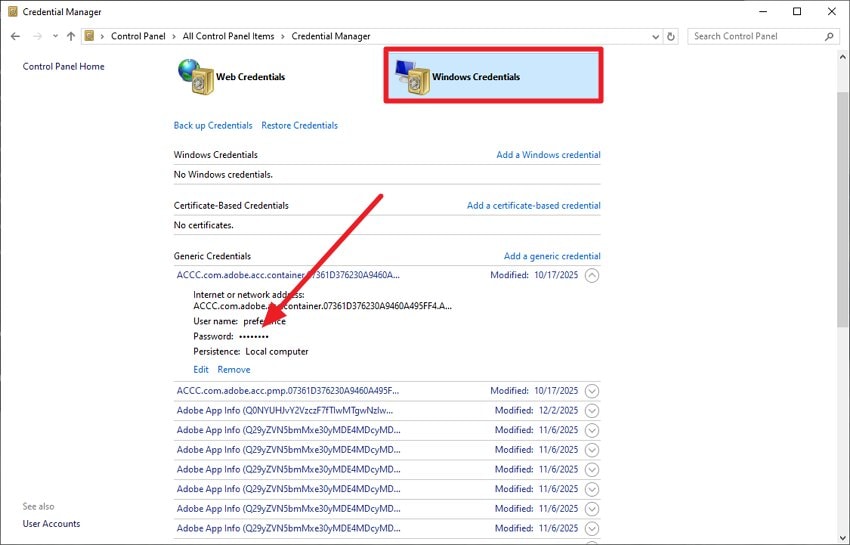Image resolution: width=850 pixels, height=545 pixels.
Task: Click ACCC.com.adobe.acc.pmp credential name
Action: click(x=287, y=390)
